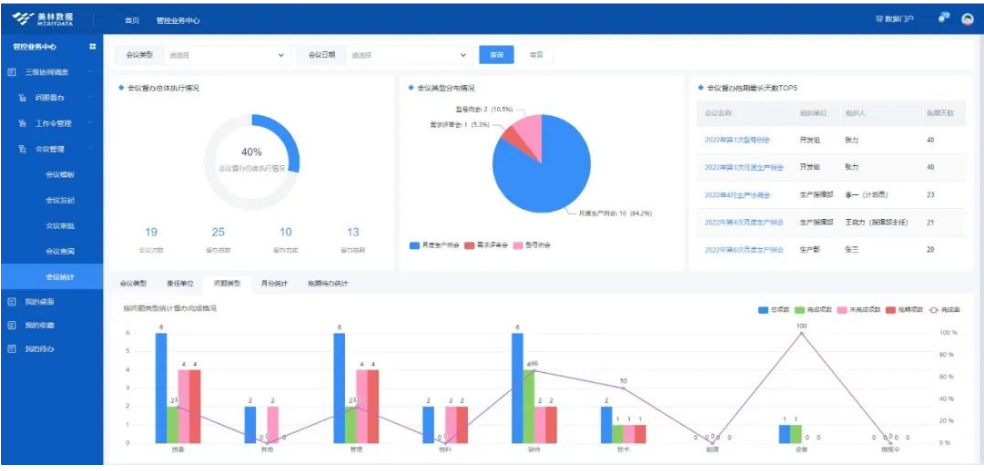The image size is (984, 471).
Task: Click the blue 查询 button
Action: point(497,55)
